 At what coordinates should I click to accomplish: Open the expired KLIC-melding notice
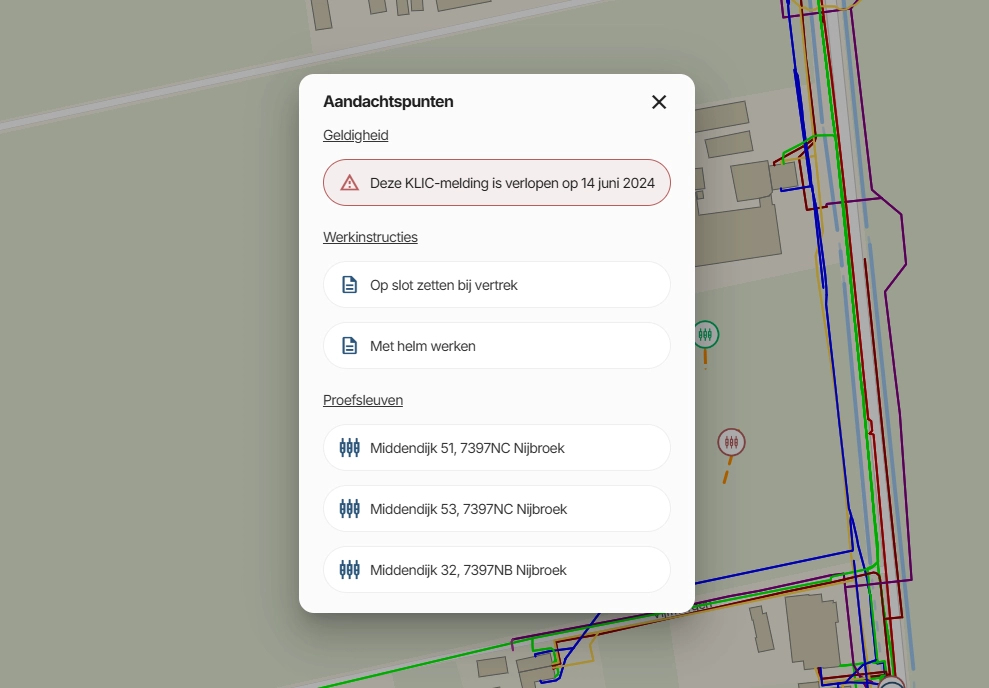[496, 183]
